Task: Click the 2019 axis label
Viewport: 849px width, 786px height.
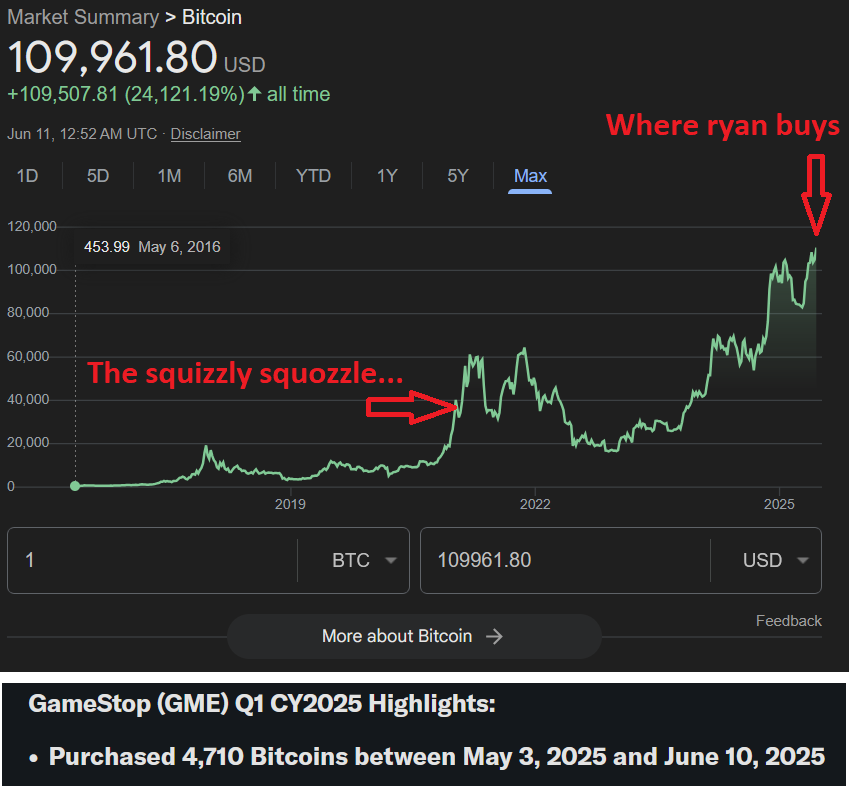Action: [290, 504]
